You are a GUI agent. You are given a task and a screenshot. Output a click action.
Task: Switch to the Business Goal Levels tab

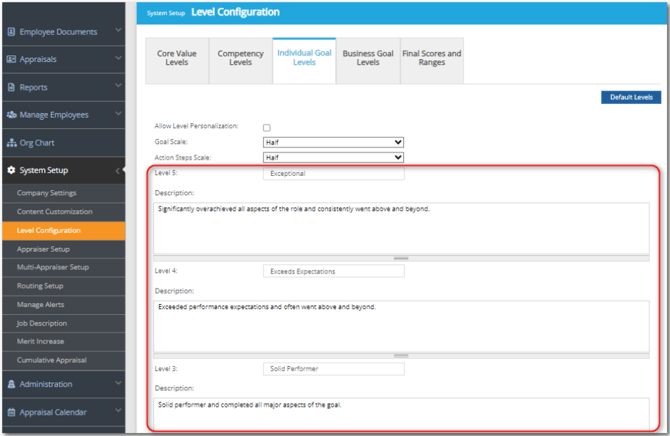(x=368, y=59)
